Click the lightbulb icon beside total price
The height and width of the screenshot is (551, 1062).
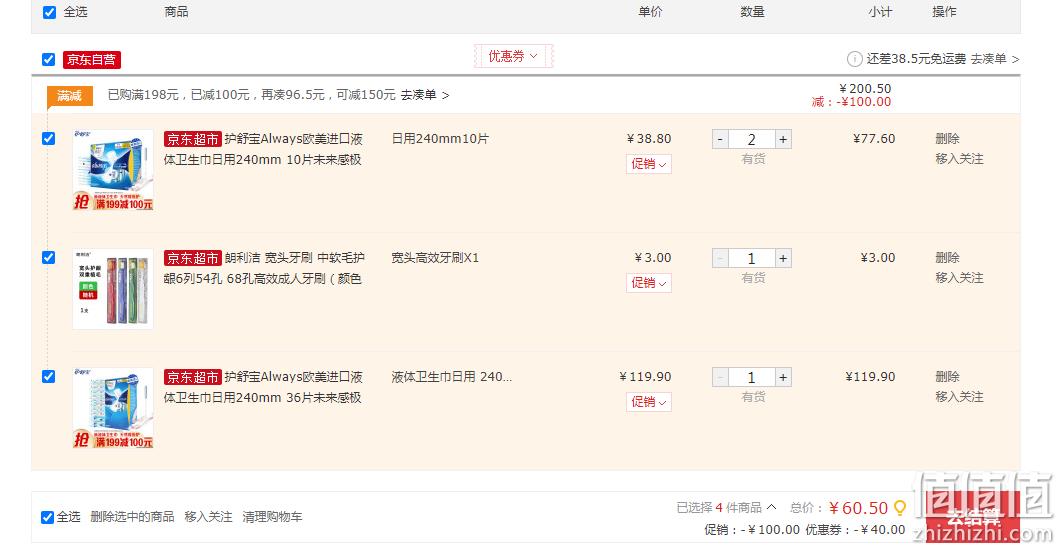899,508
